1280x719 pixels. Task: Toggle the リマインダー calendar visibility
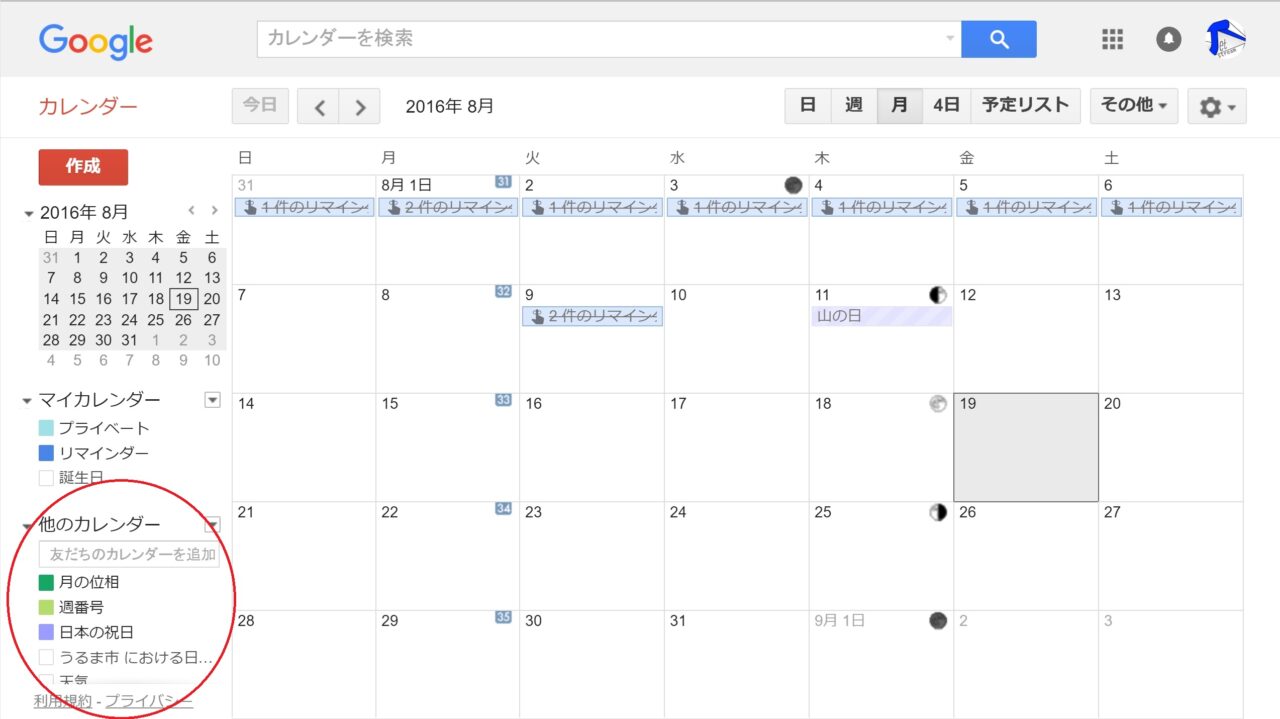[x=46, y=453]
